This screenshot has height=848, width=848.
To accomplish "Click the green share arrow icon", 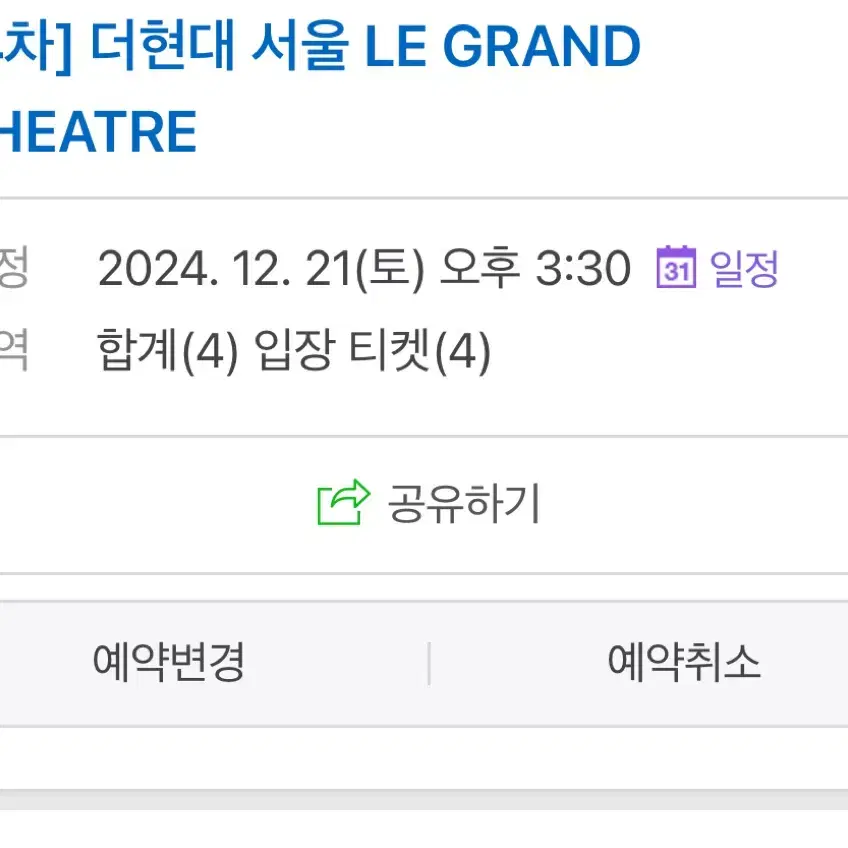I will pos(344,502).
